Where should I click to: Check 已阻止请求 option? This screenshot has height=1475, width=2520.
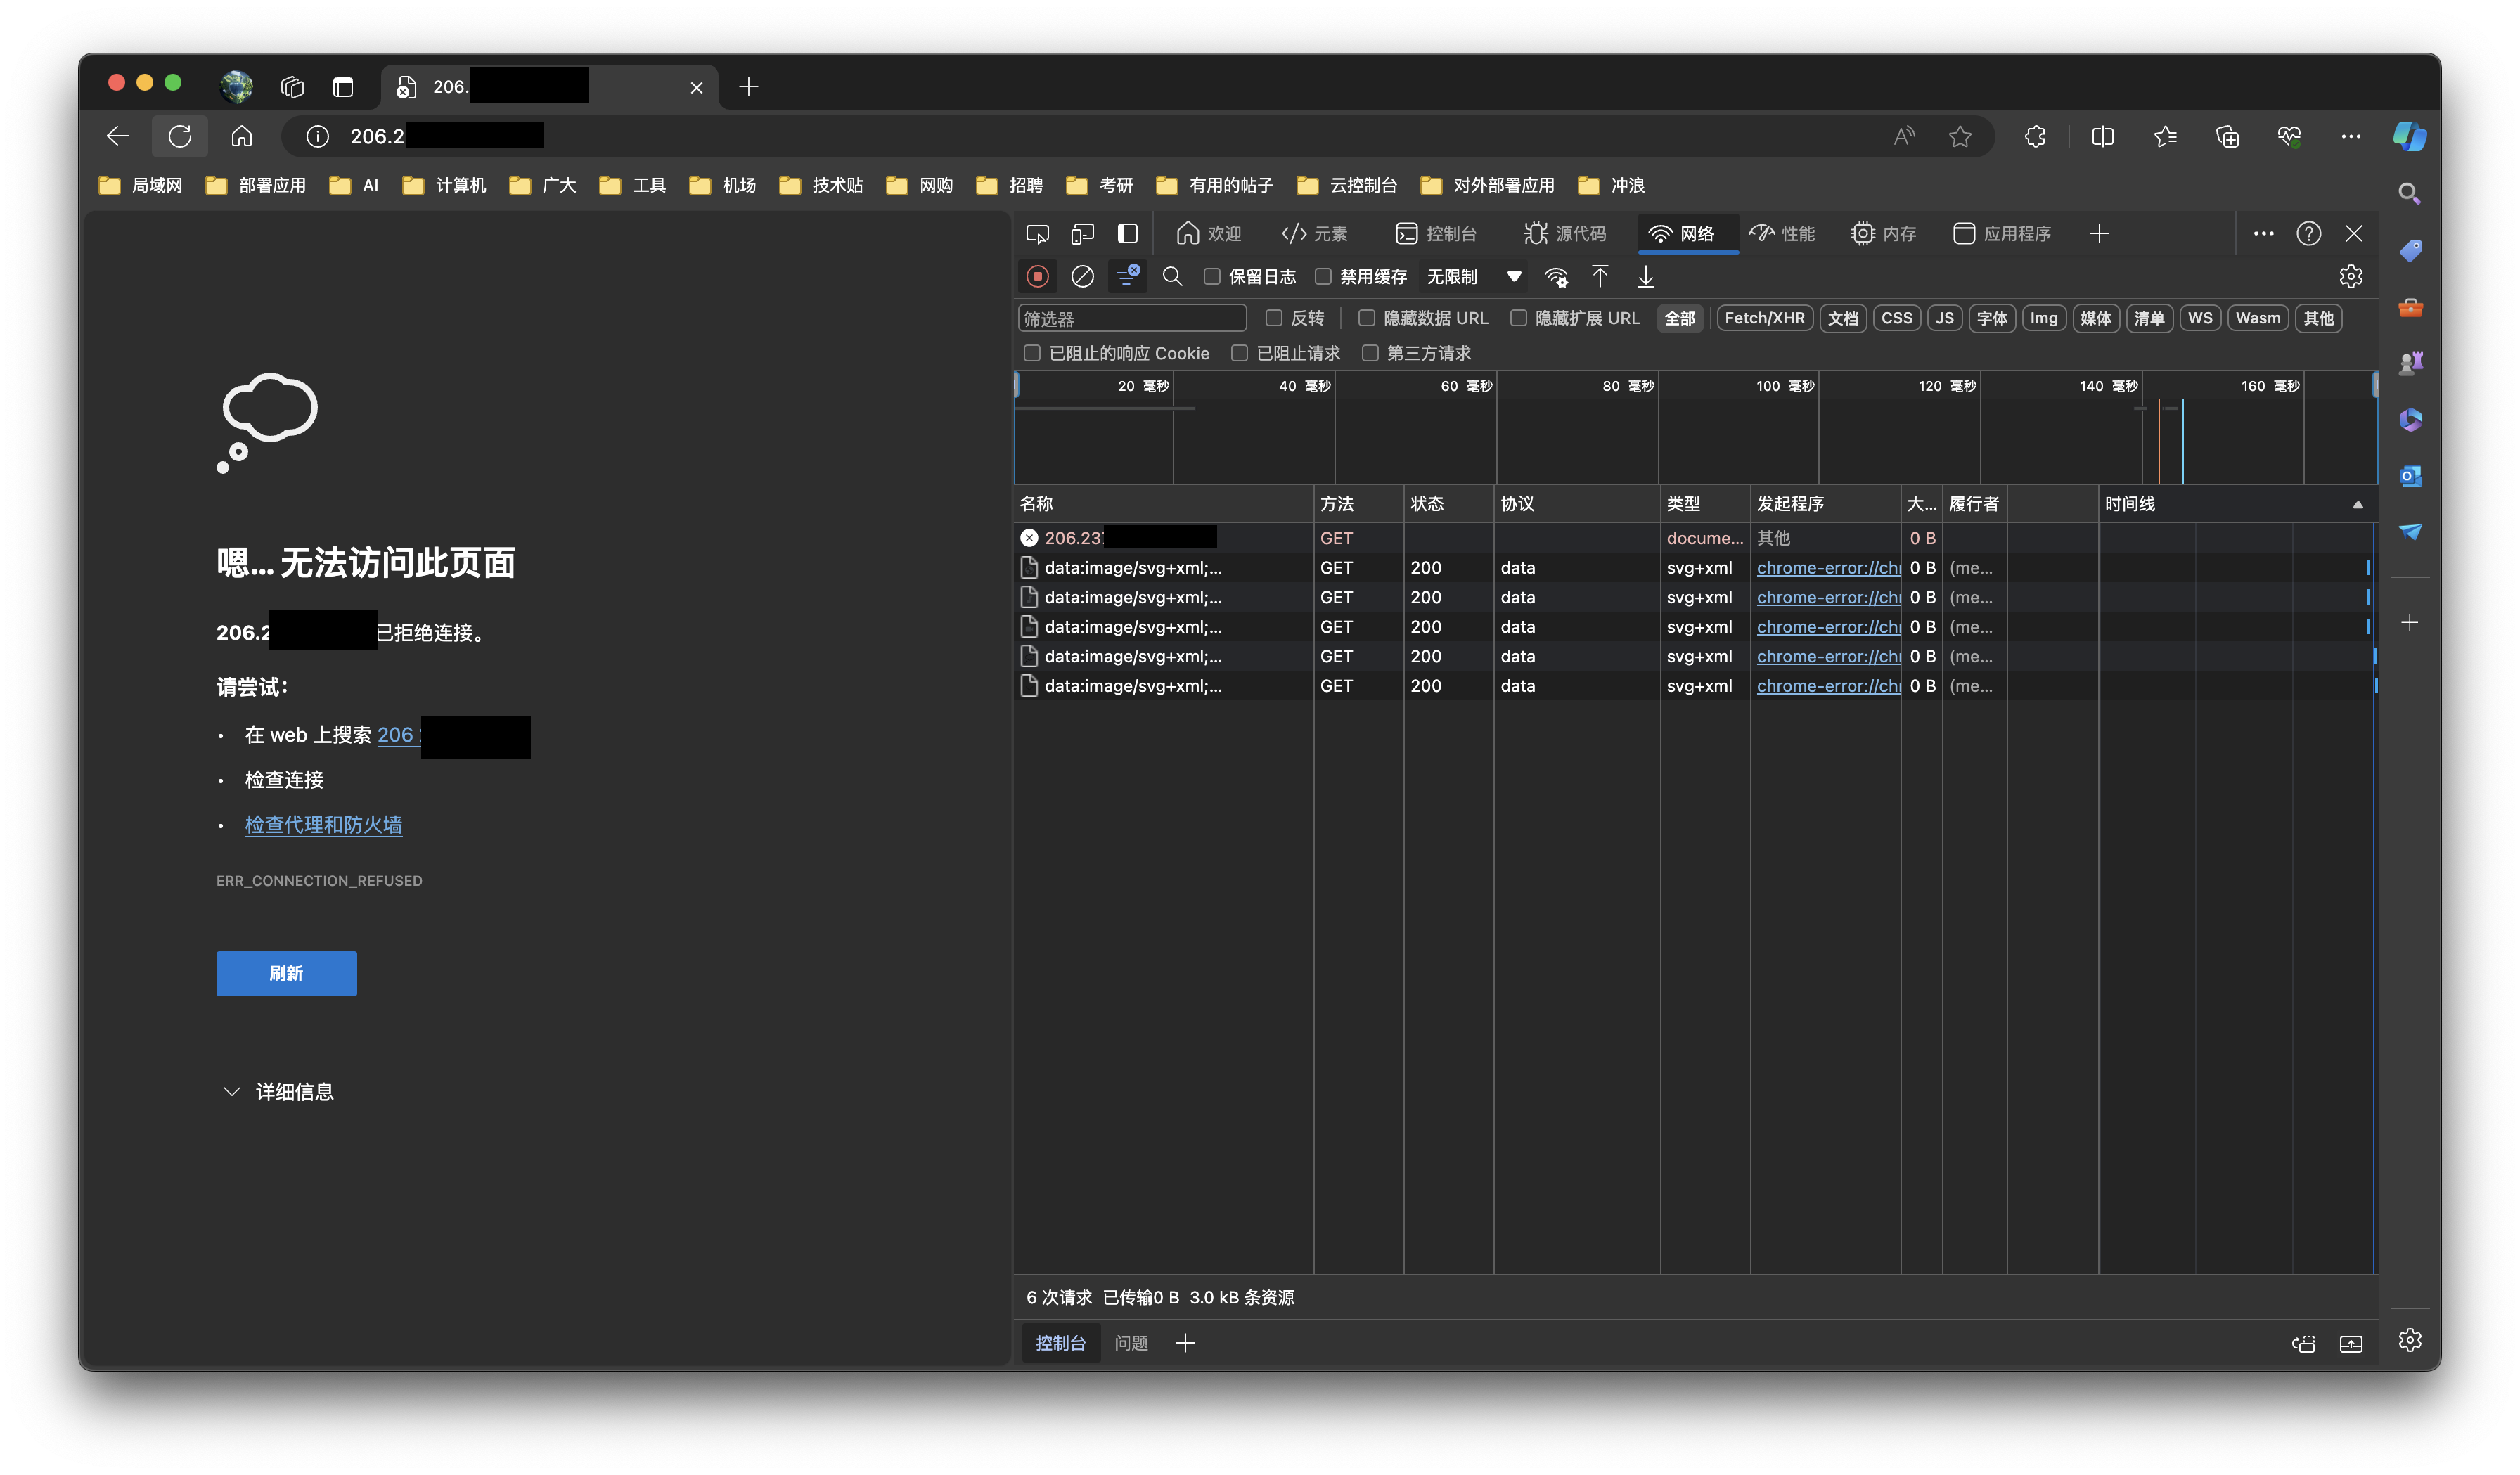(x=1239, y=353)
